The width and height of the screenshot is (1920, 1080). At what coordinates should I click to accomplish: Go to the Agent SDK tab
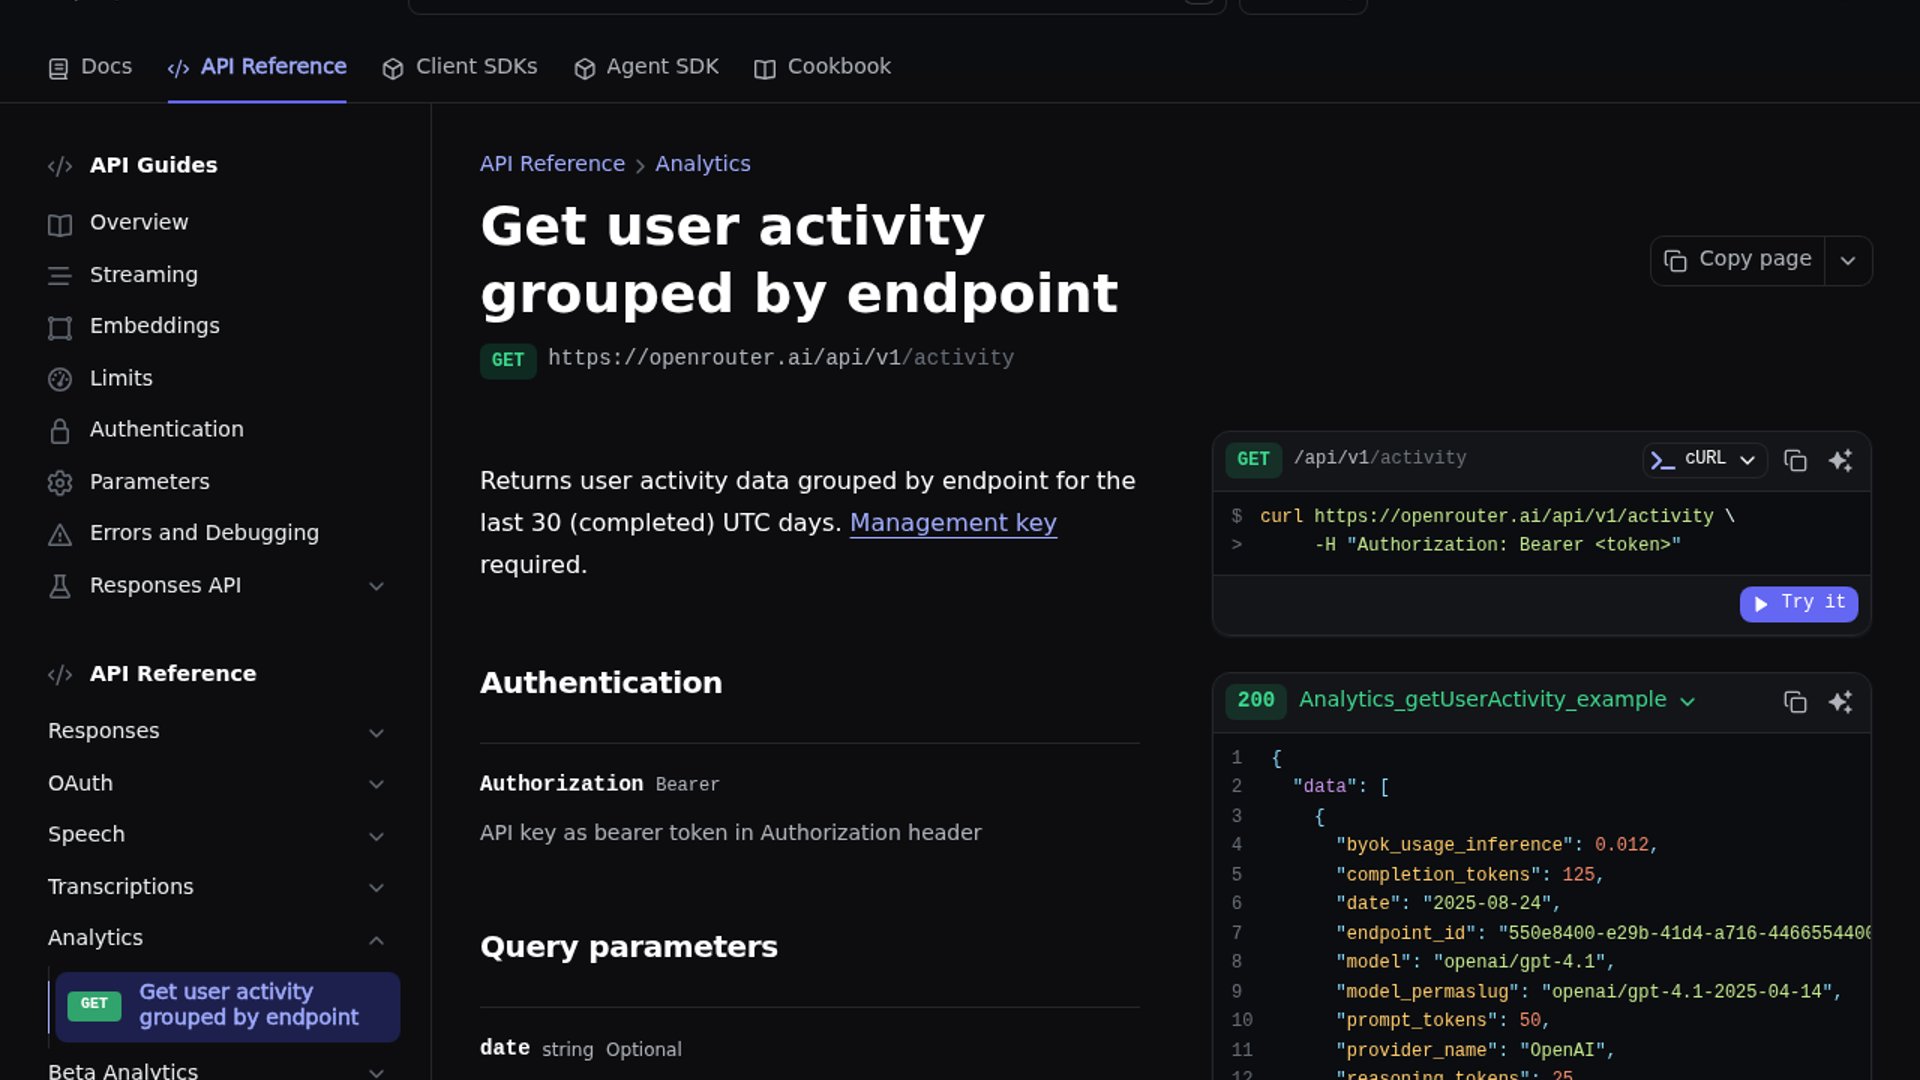[x=646, y=67]
